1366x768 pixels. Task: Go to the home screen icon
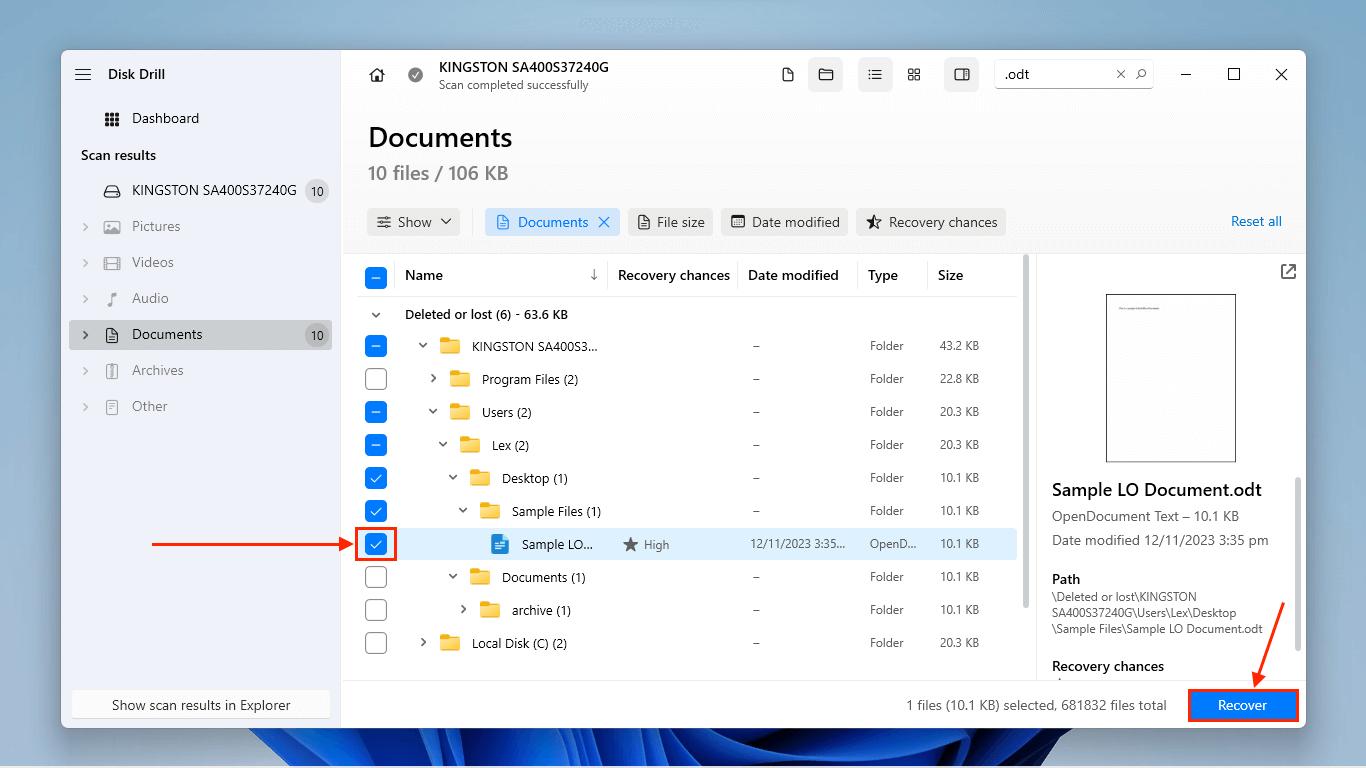[x=377, y=75]
